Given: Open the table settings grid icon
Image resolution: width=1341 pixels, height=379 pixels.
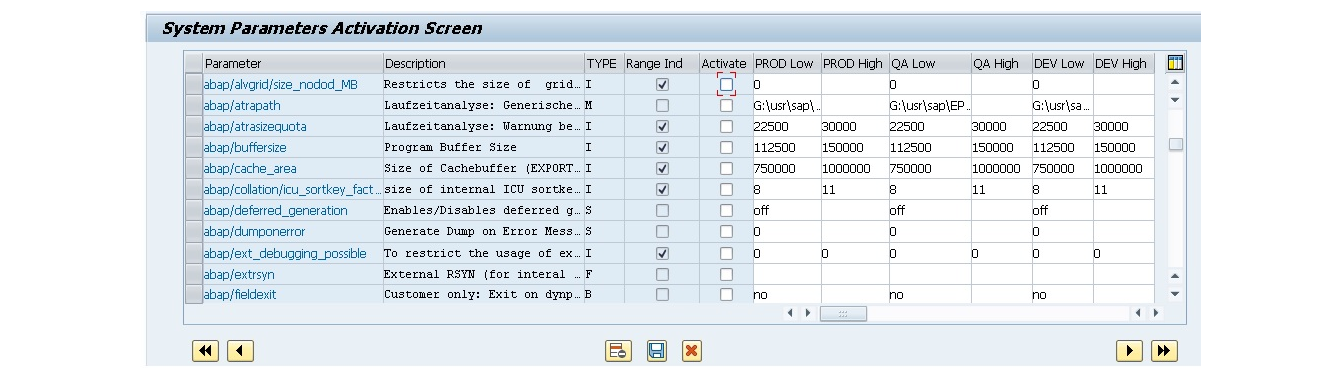Looking at the screenshot, I should point(1175,63).
